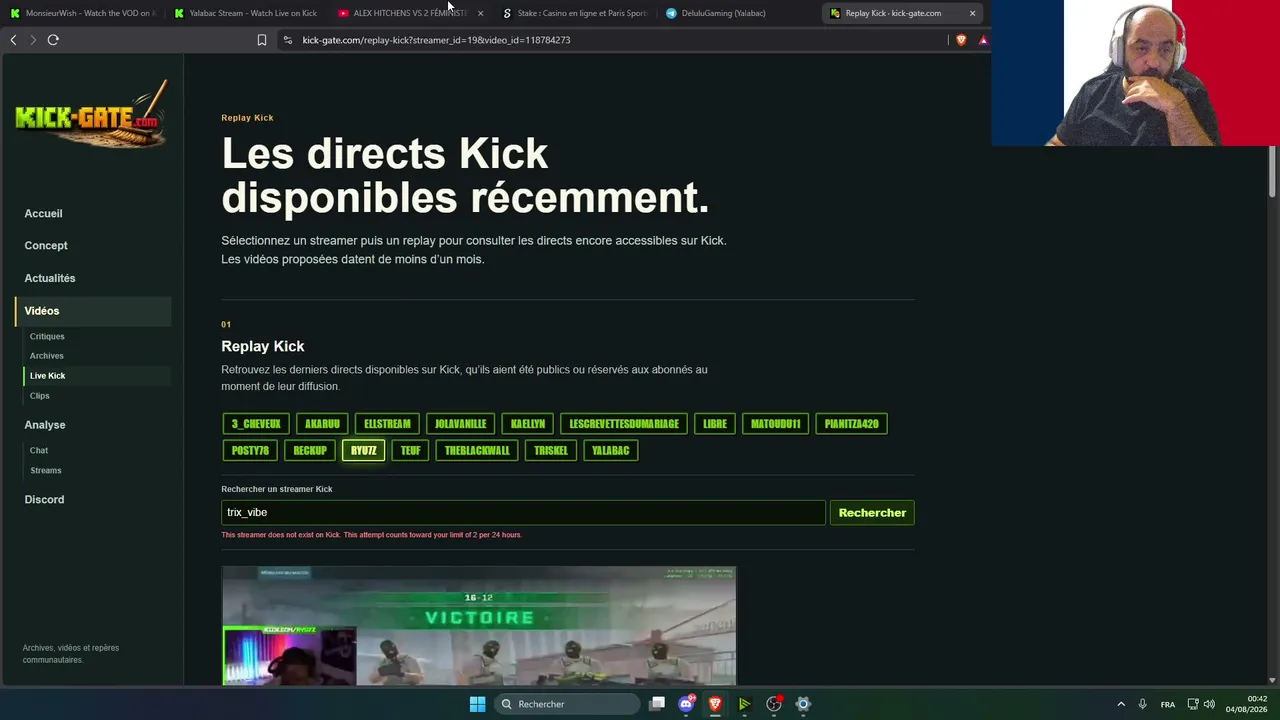
Task: Select streamer ELLSTREAM
Action: click(x=387, y=424)
